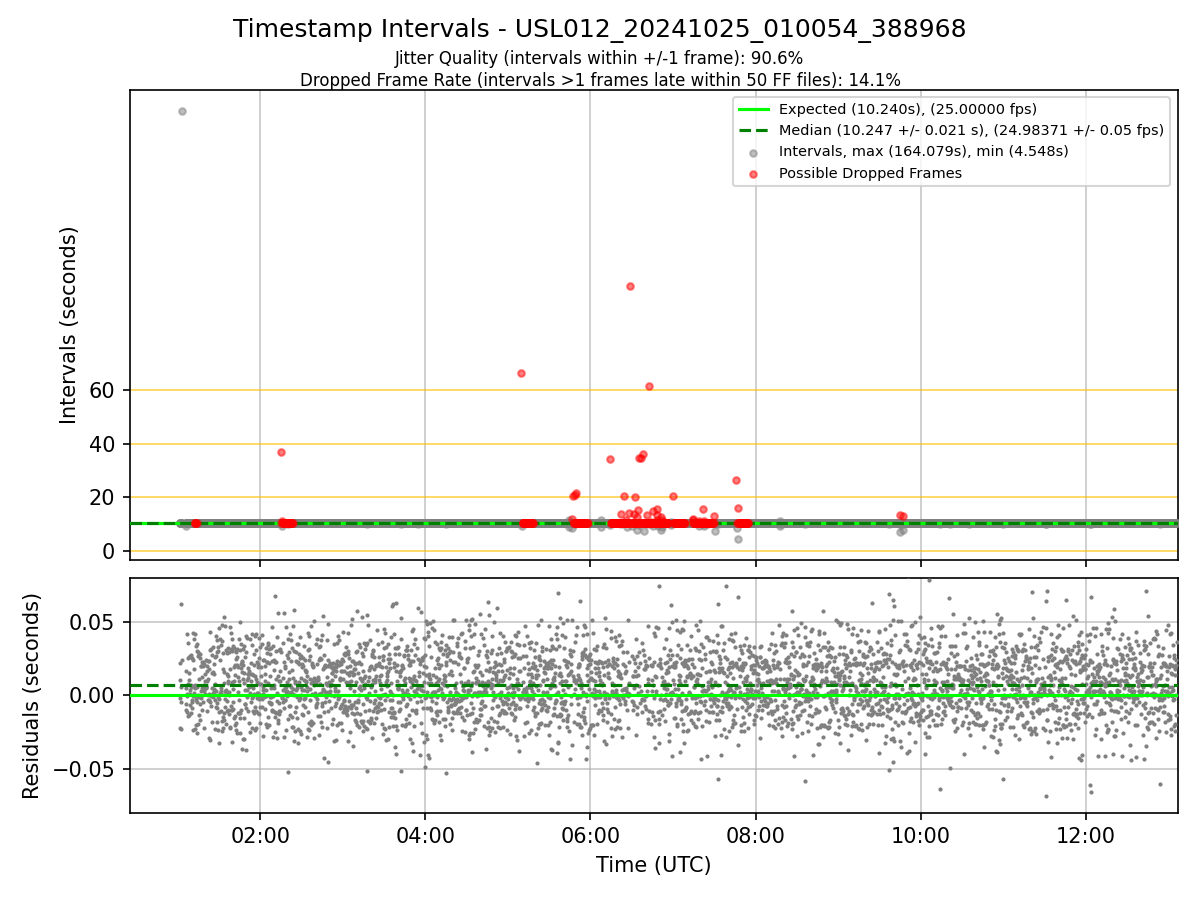The width and height of the screenshot is (1200, 900).
Task: Select the red dropped-frame point near 02:15 below 40
Action: (281, 452)
